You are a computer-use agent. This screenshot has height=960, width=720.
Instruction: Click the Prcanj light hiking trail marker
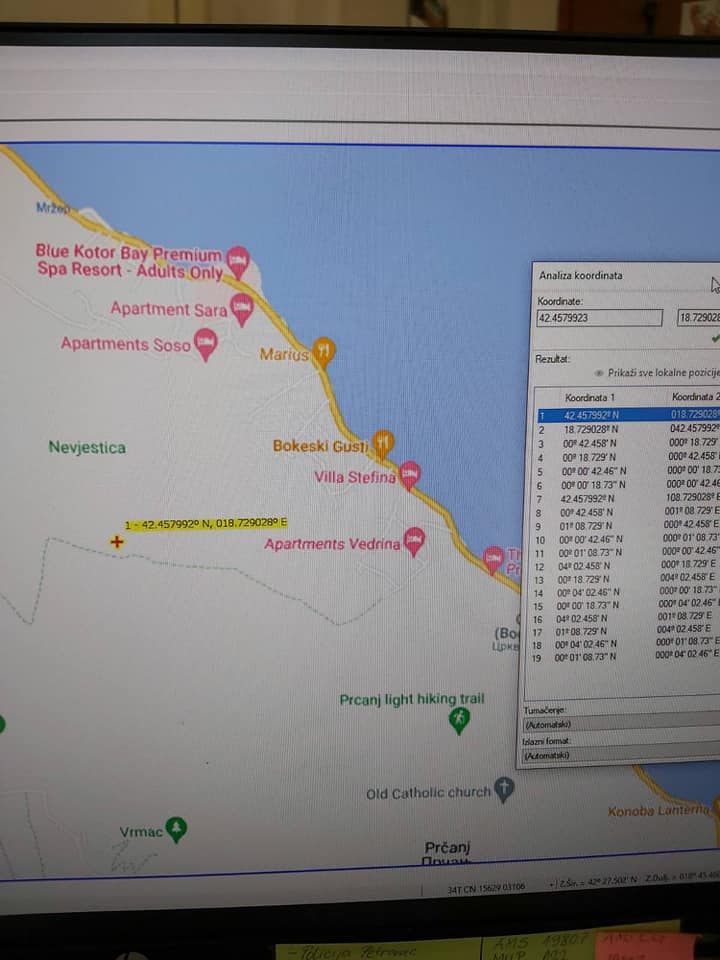click(459, 720)
